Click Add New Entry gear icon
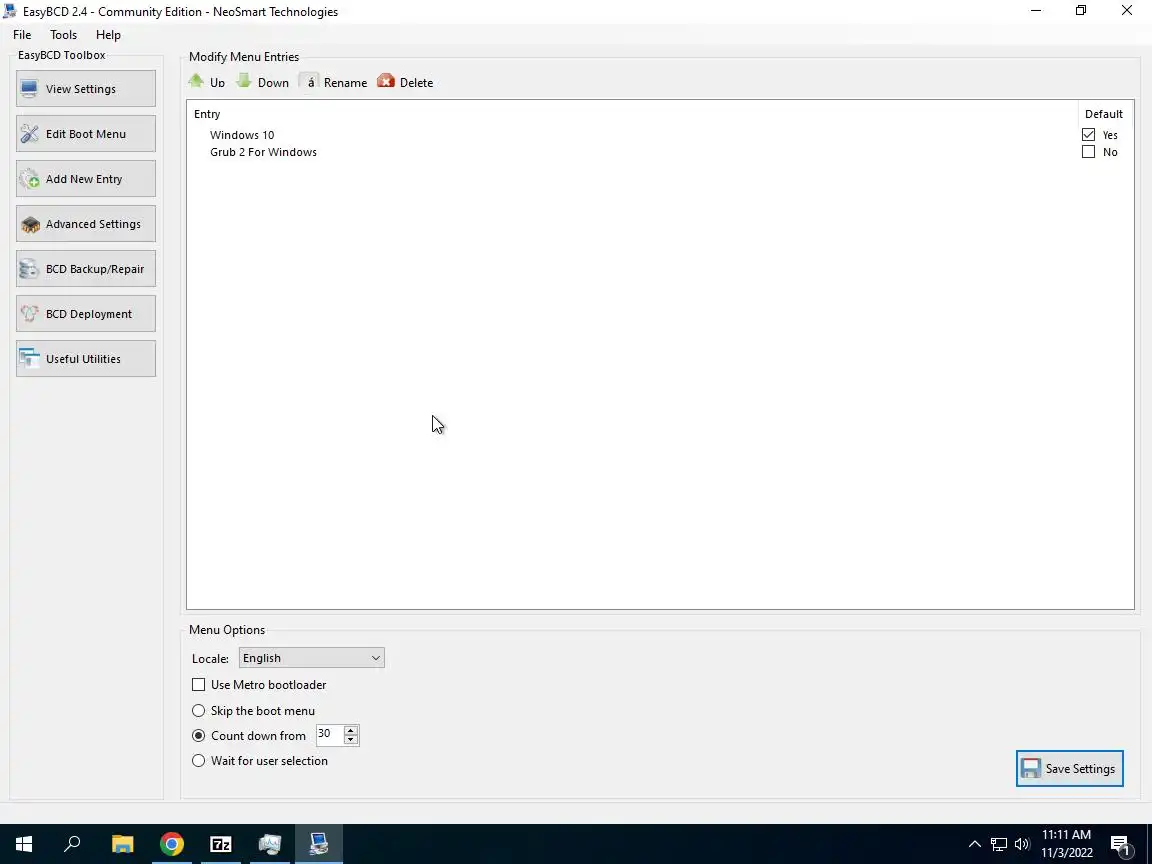Screen dimensions: 1152x864 pyautogui.click(x=29, y=179)
